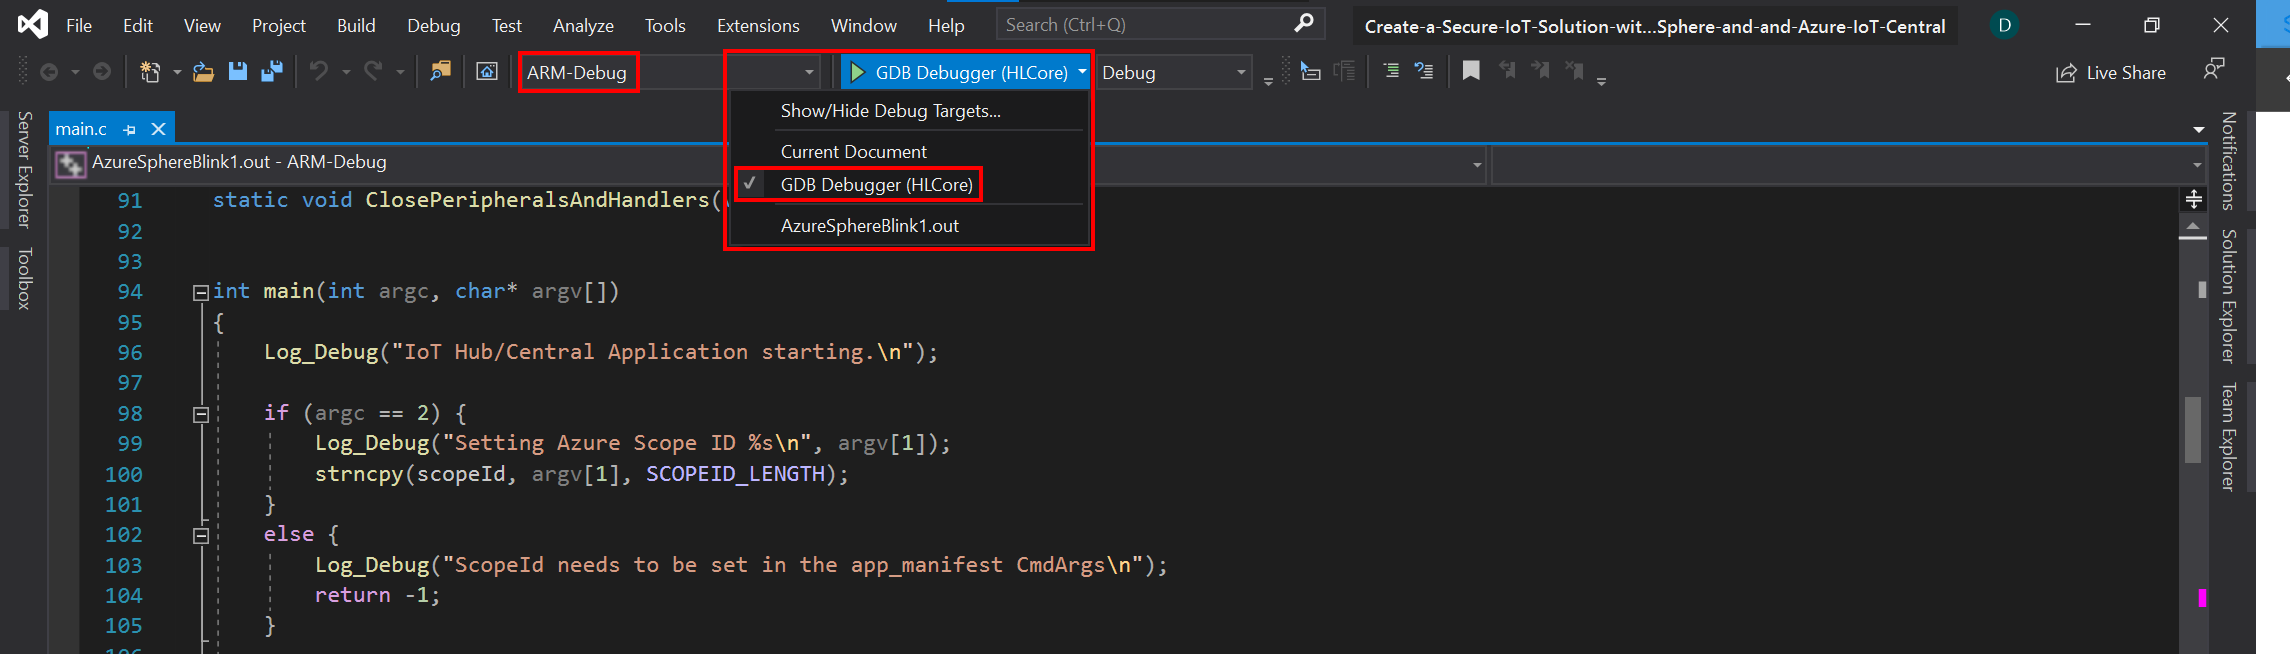This screenshot has width=2290, height=654.
Task: Open the Debug menu
Action: (434, 26)
